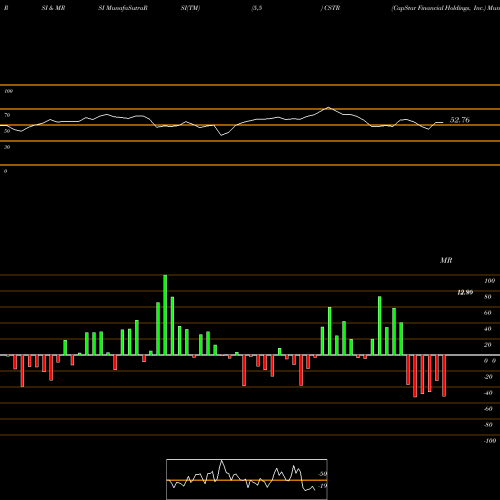
Task: Click the RSI axis label 50
Action: click(7, 131)
